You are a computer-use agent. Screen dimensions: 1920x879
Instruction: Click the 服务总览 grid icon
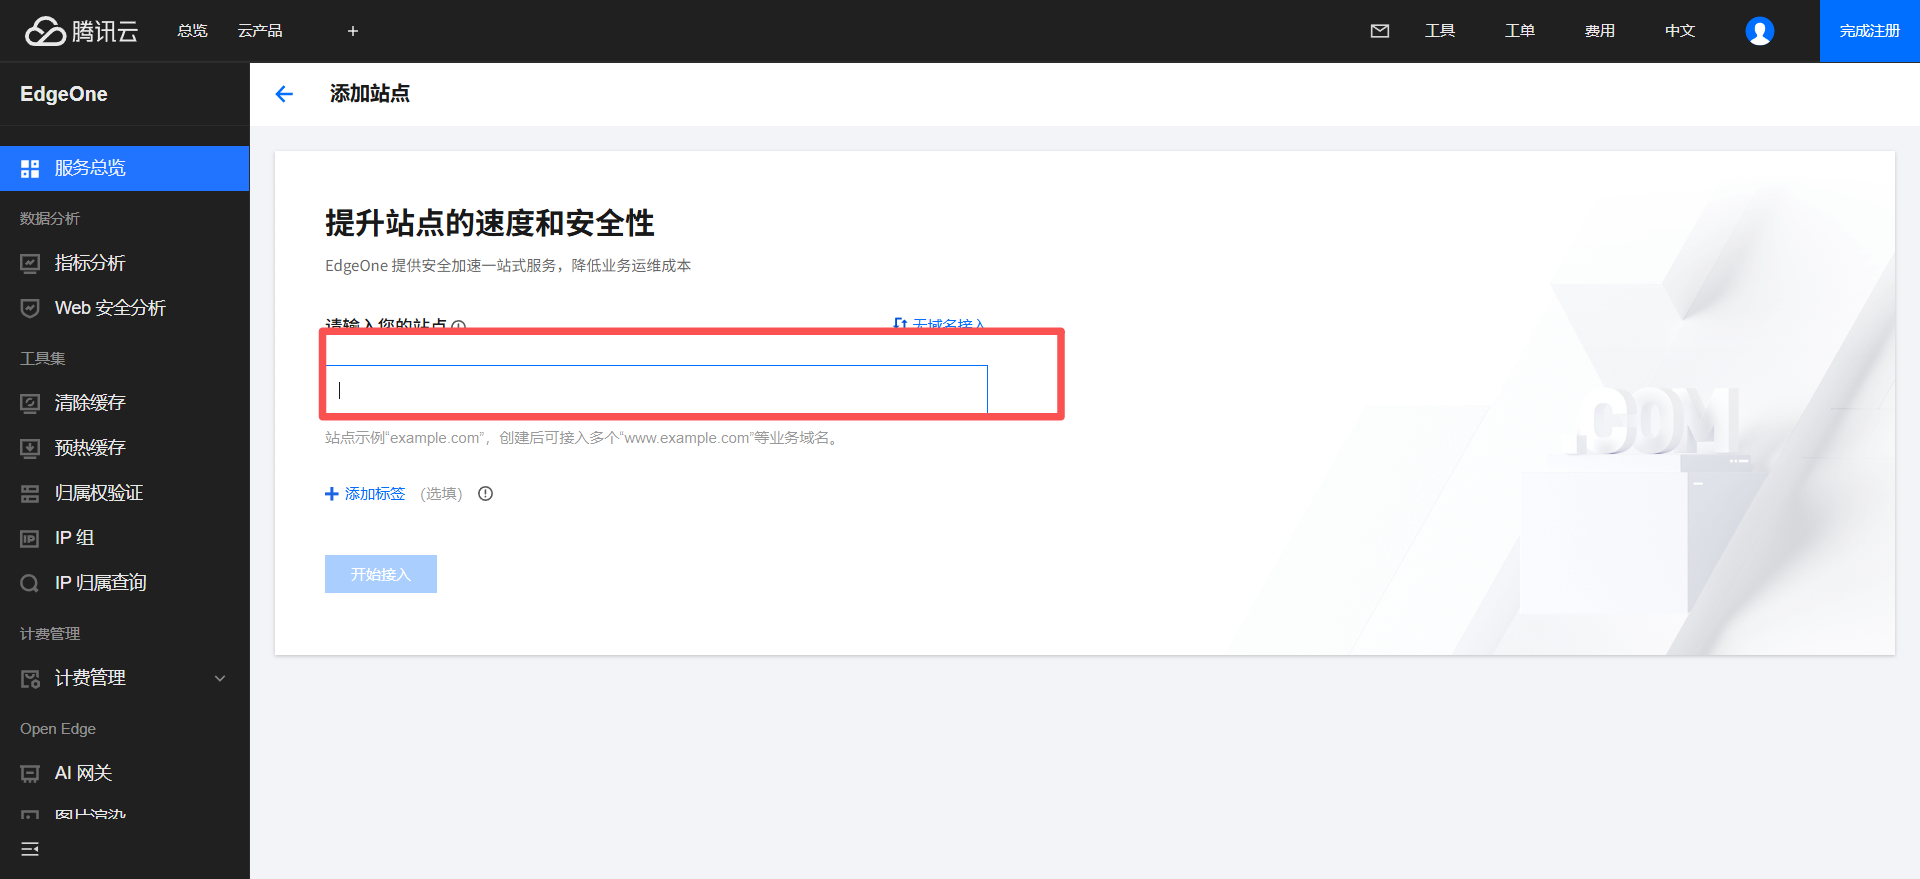pyautogui.click(x=30, y=168)
